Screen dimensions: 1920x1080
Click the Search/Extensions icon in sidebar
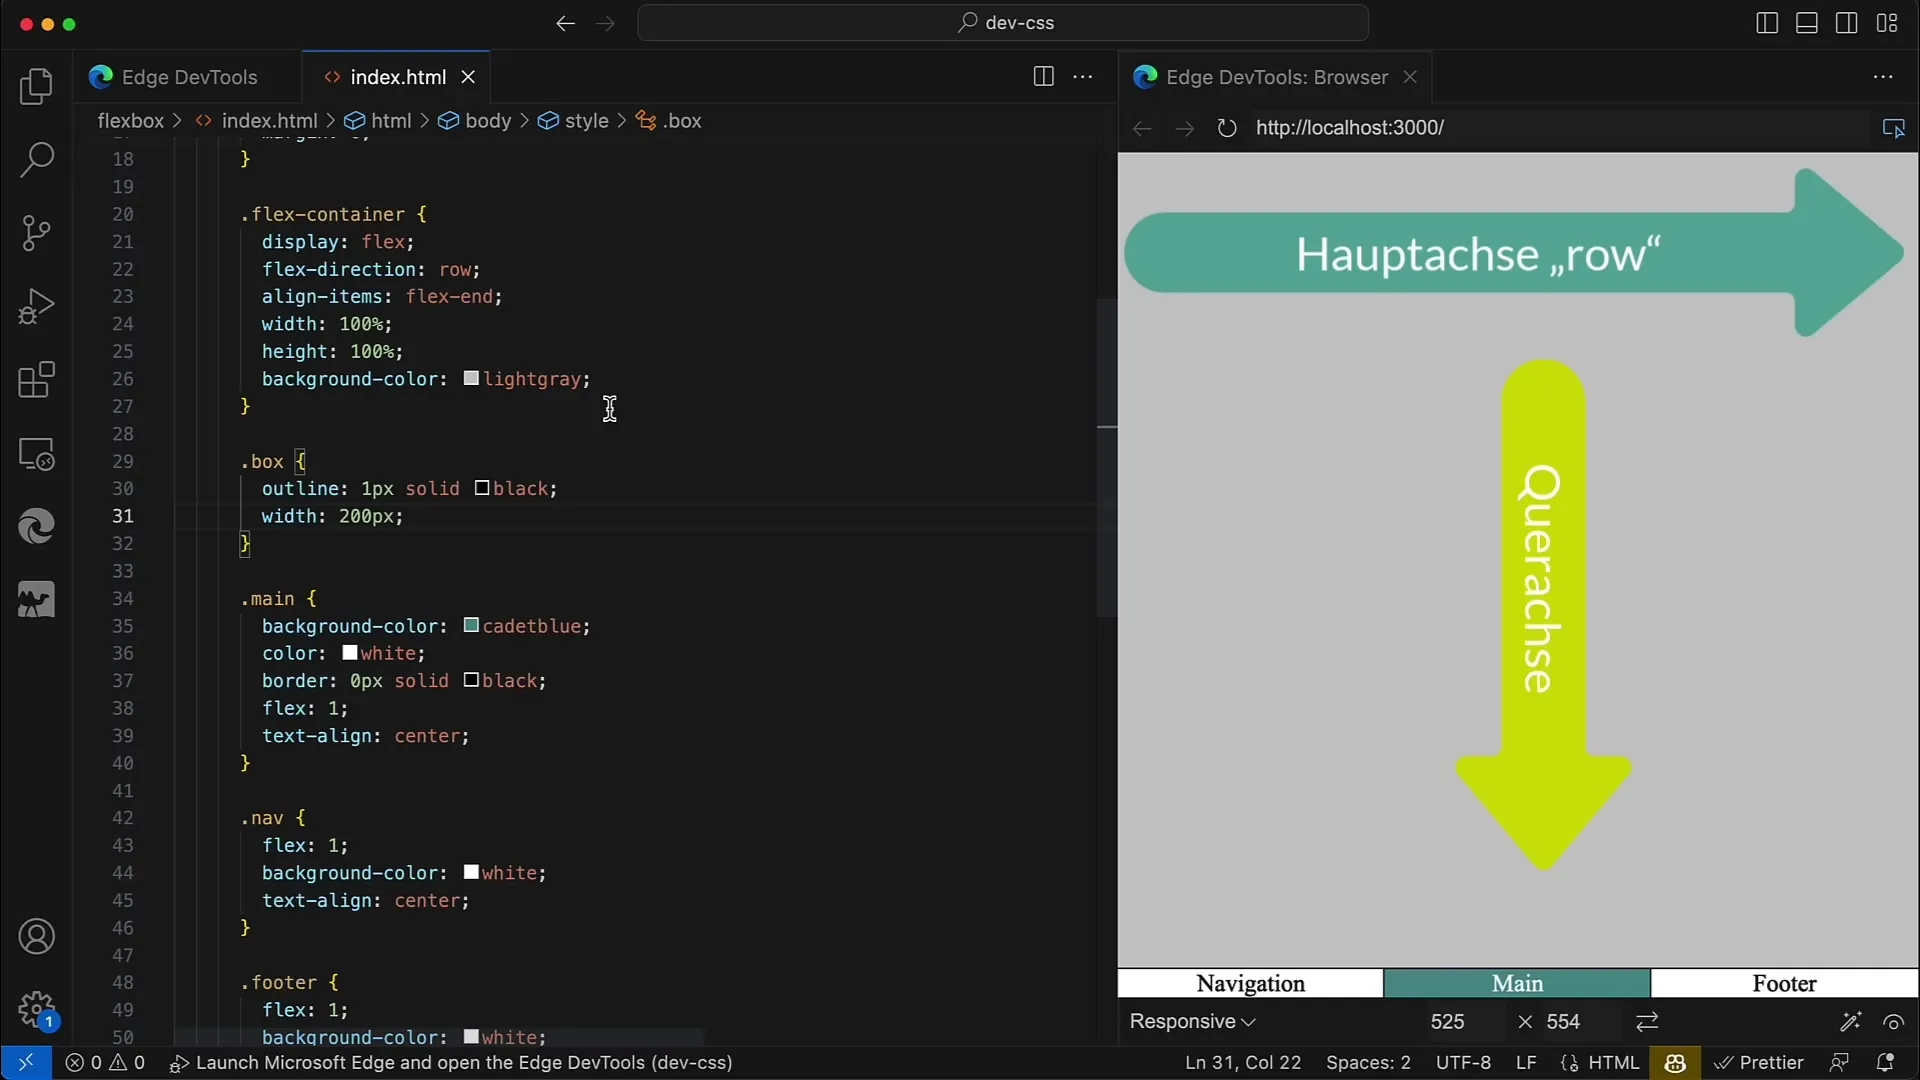coord(36,158)
